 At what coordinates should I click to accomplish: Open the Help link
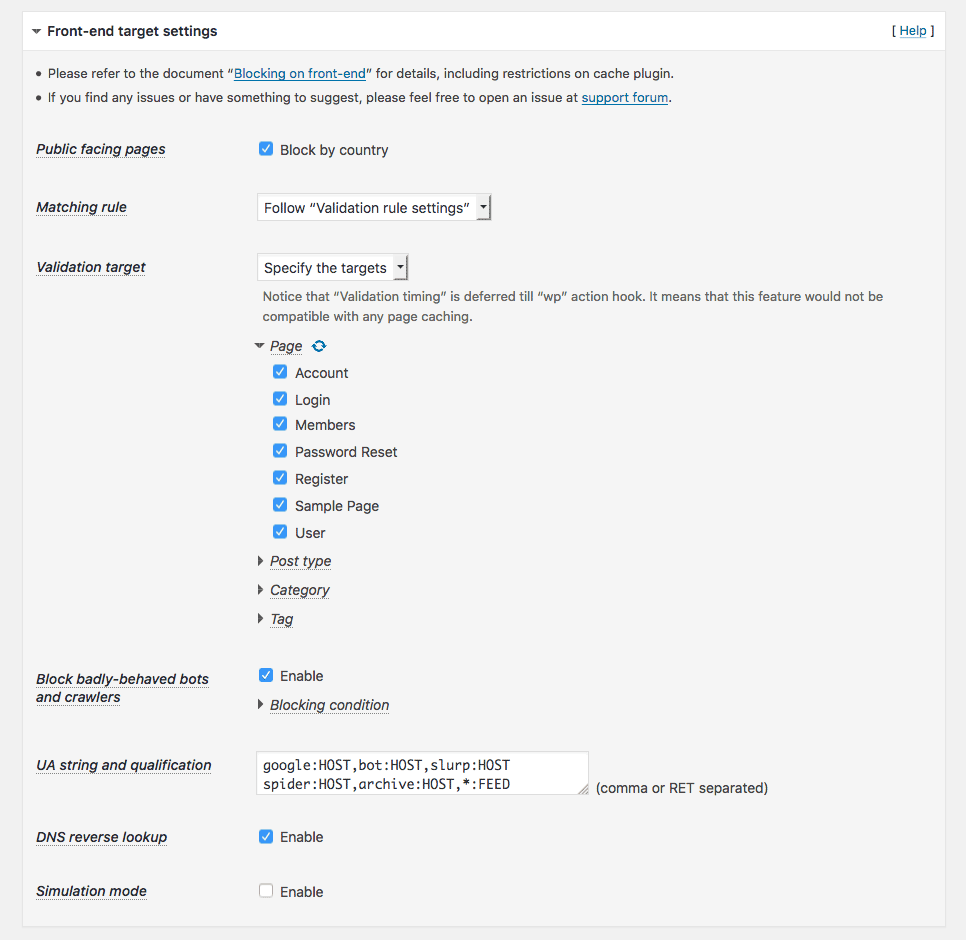(x=912, y=31)
